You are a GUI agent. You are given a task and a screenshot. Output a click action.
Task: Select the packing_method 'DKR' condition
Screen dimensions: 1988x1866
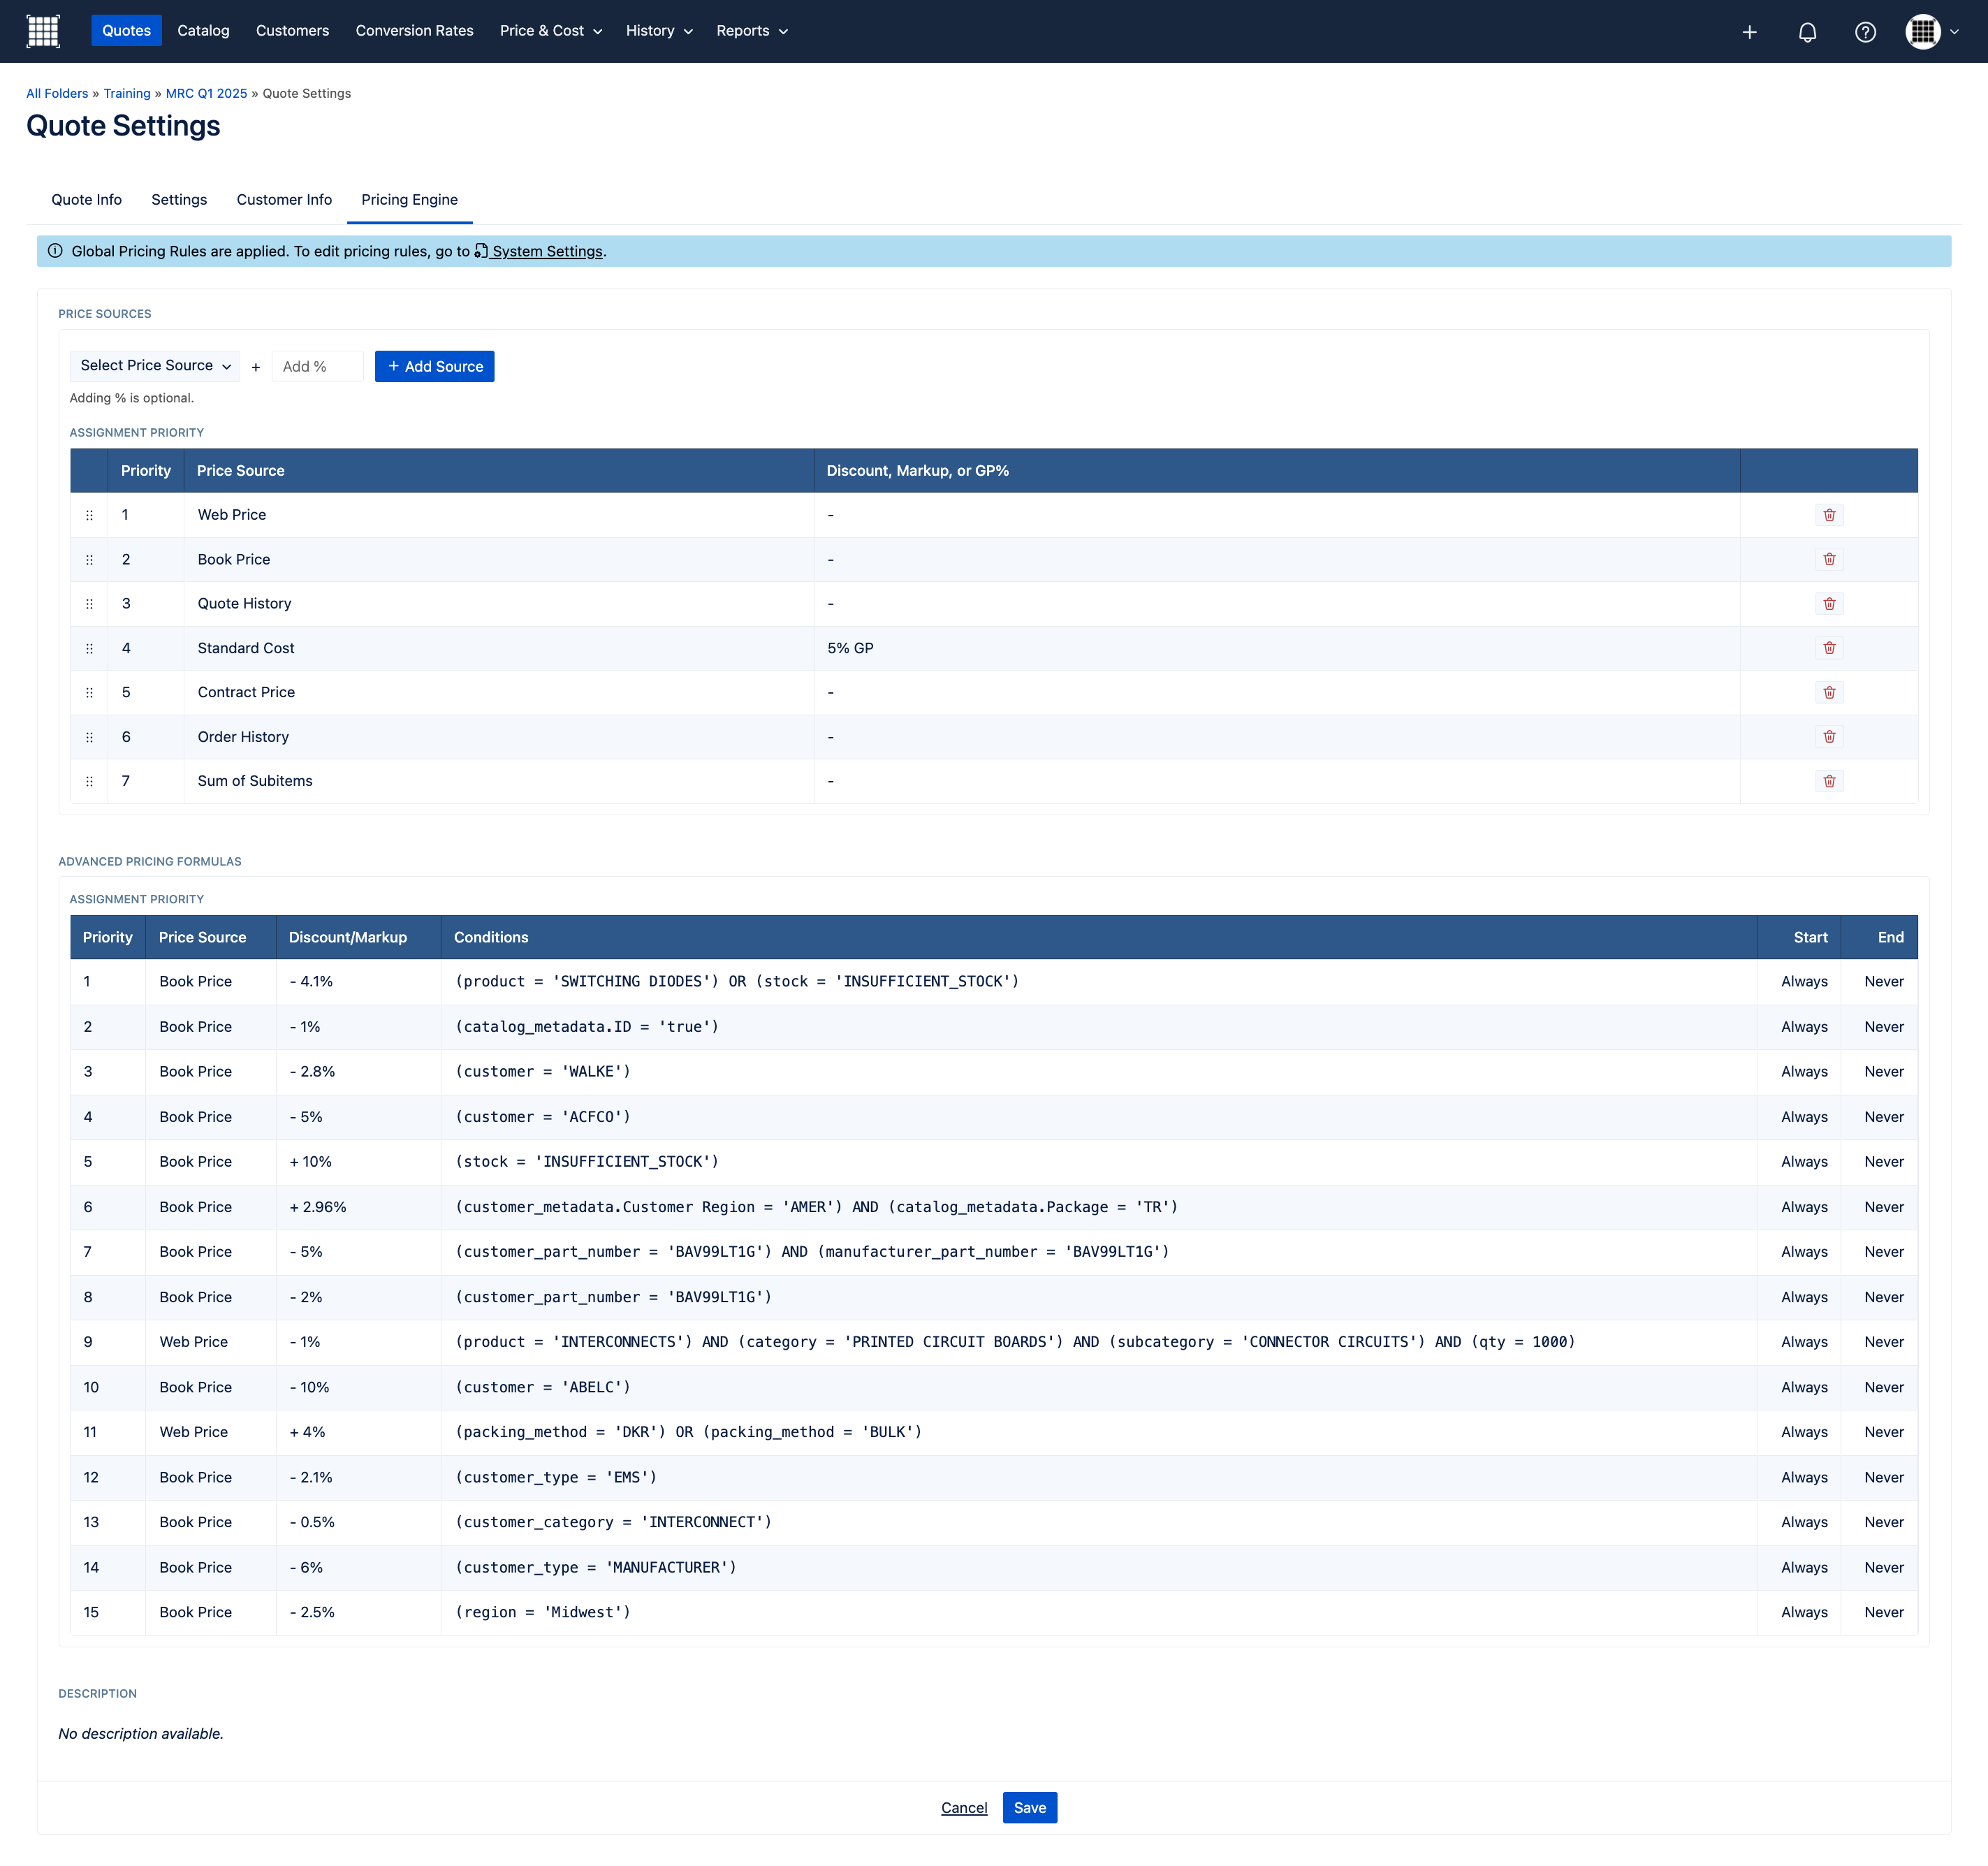tap(689, 1432)
